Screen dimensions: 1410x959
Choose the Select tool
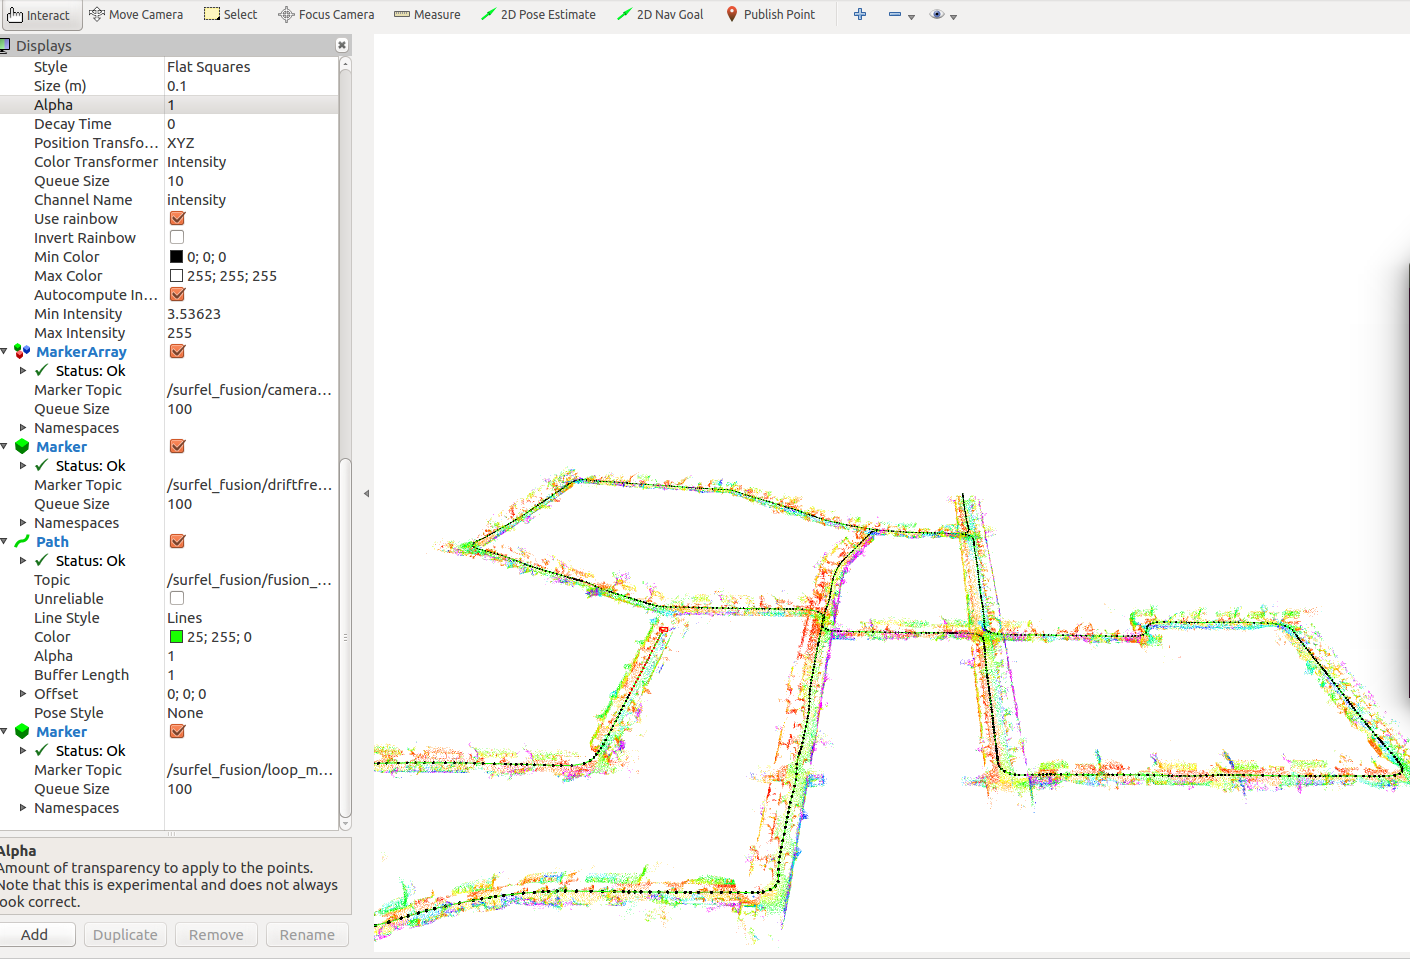pos(230,14)
